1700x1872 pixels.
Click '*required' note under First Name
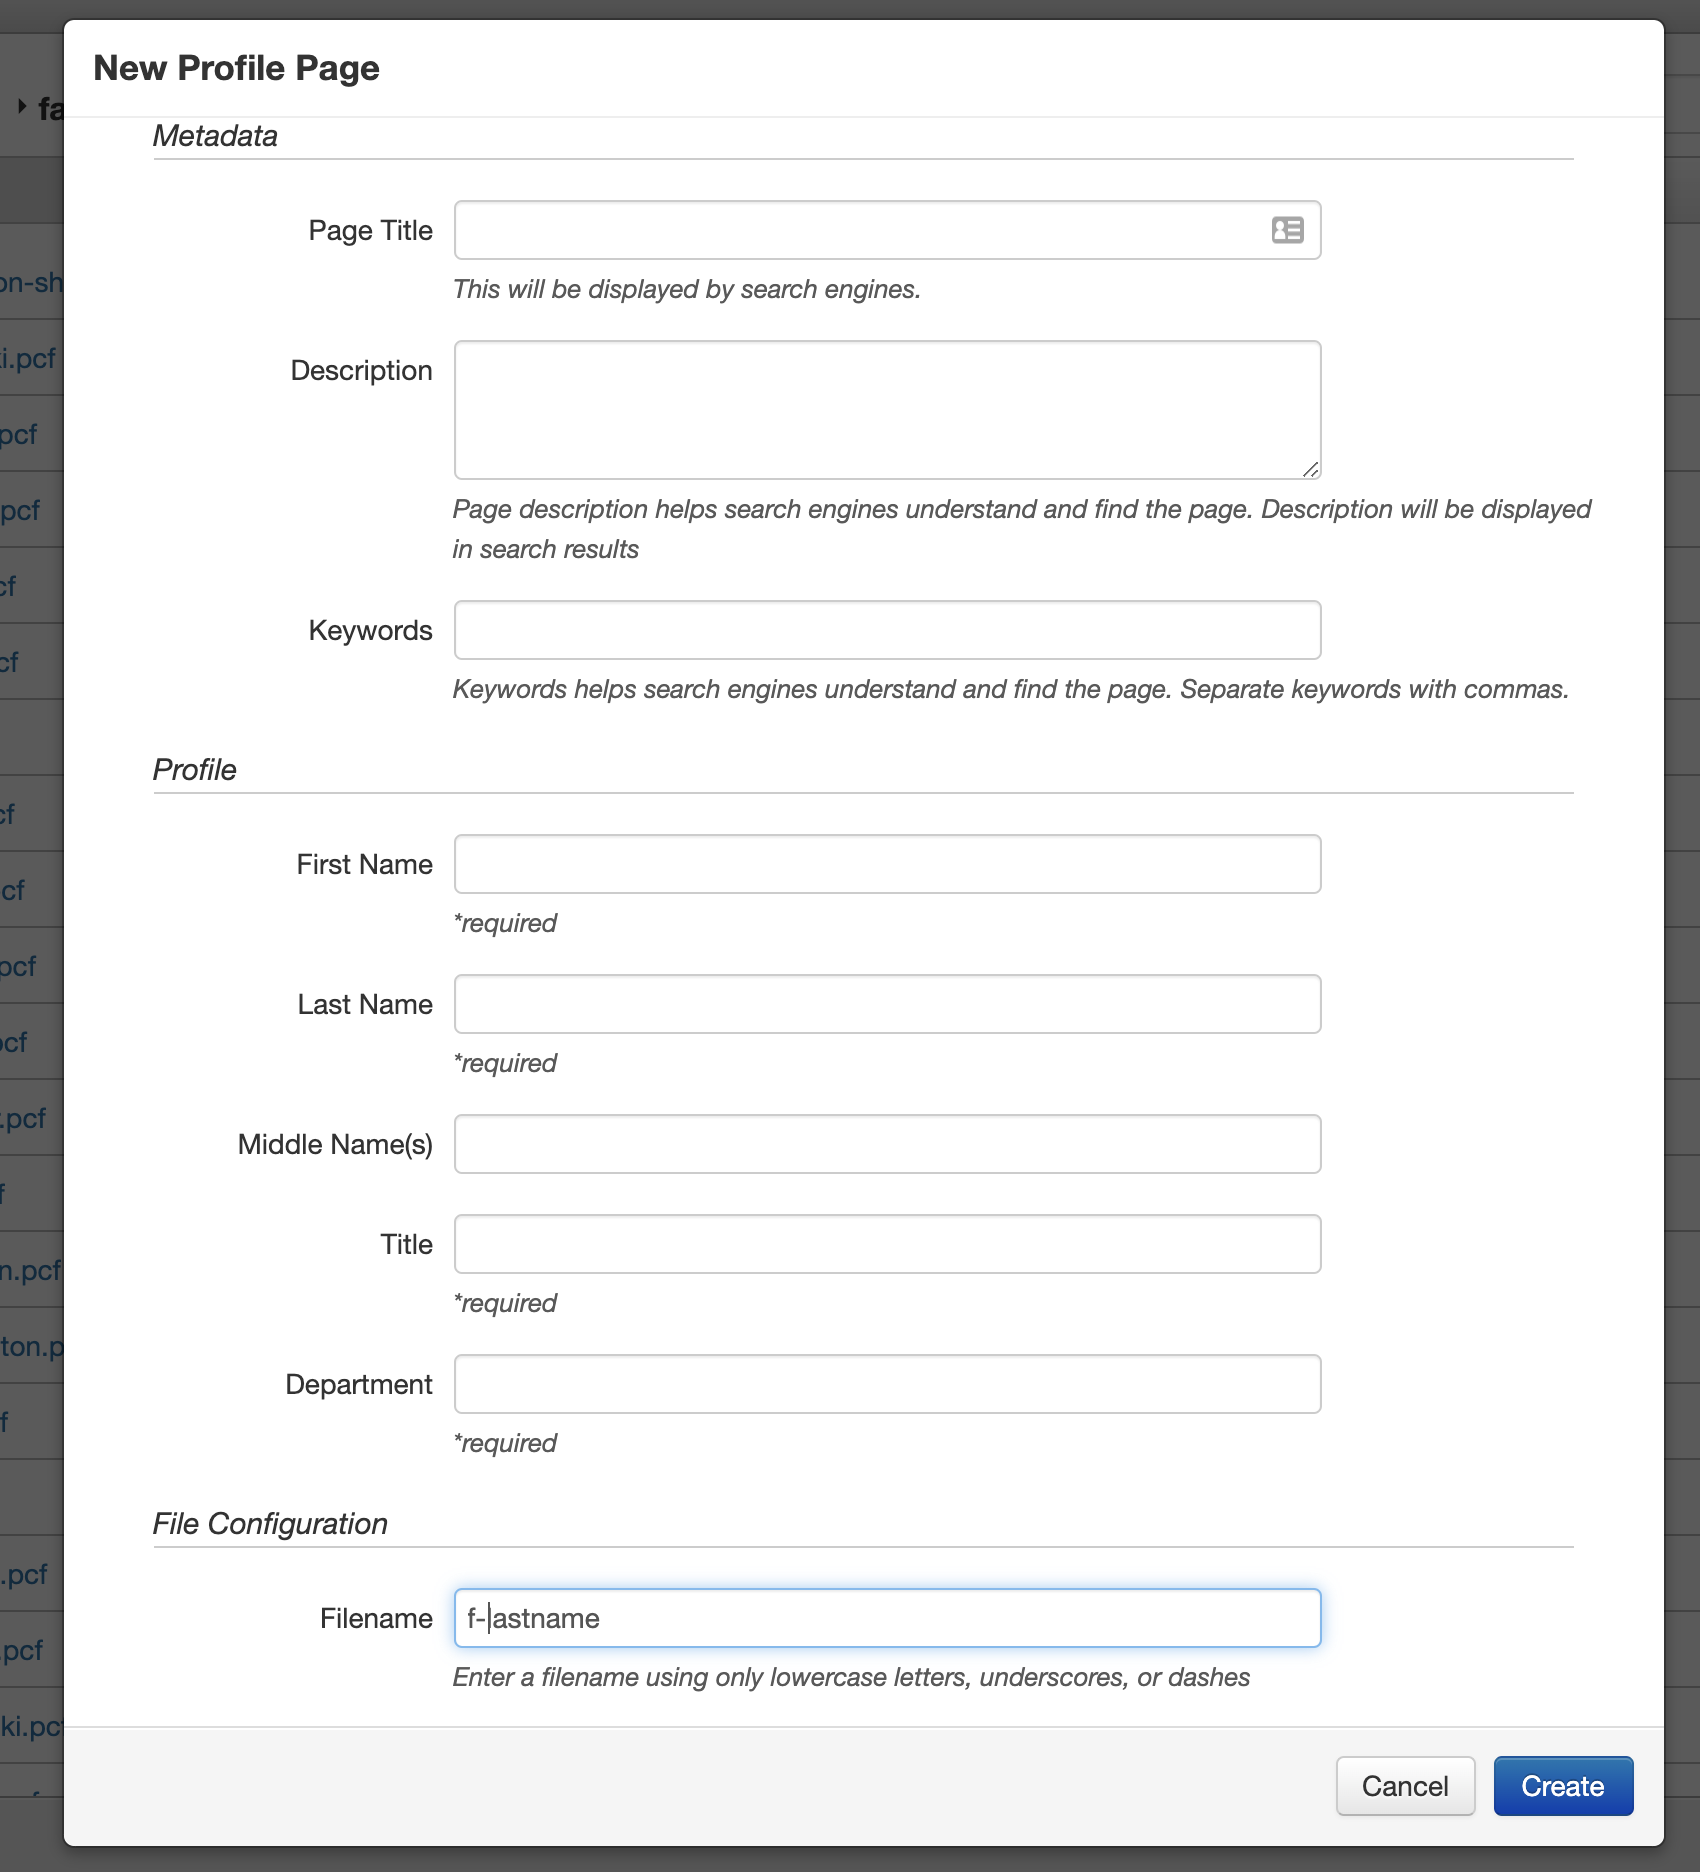(505, 923)
